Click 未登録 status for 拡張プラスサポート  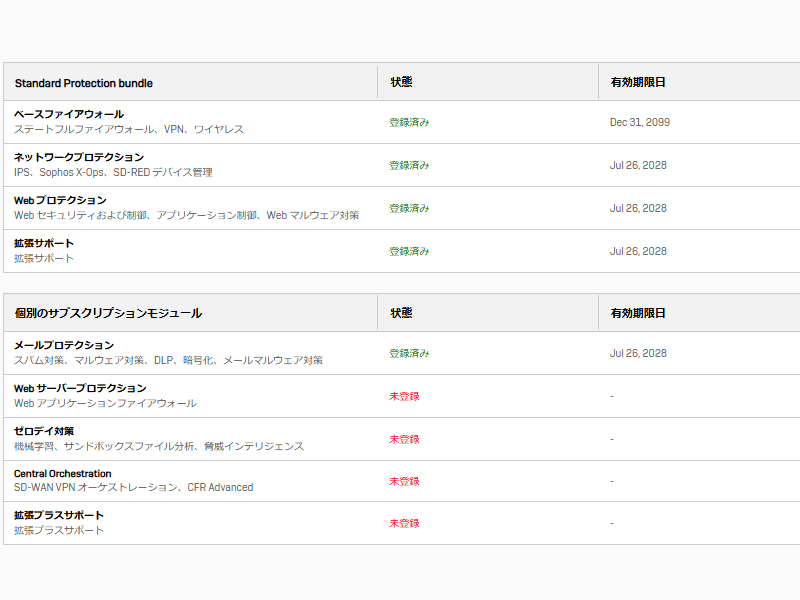point(404,523)
